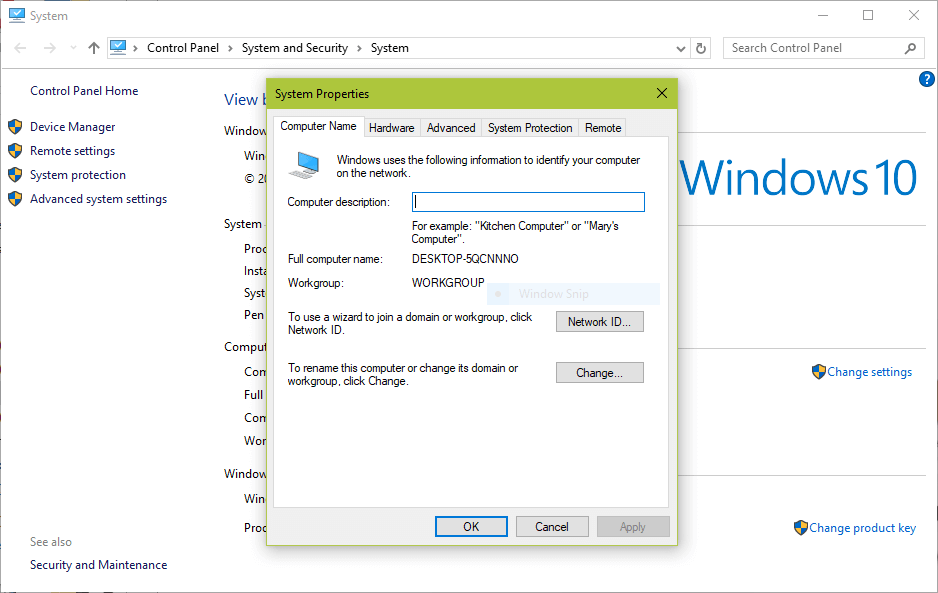Switch to the Hardware tab
The image size is (938, 593).
coord(391,127)
